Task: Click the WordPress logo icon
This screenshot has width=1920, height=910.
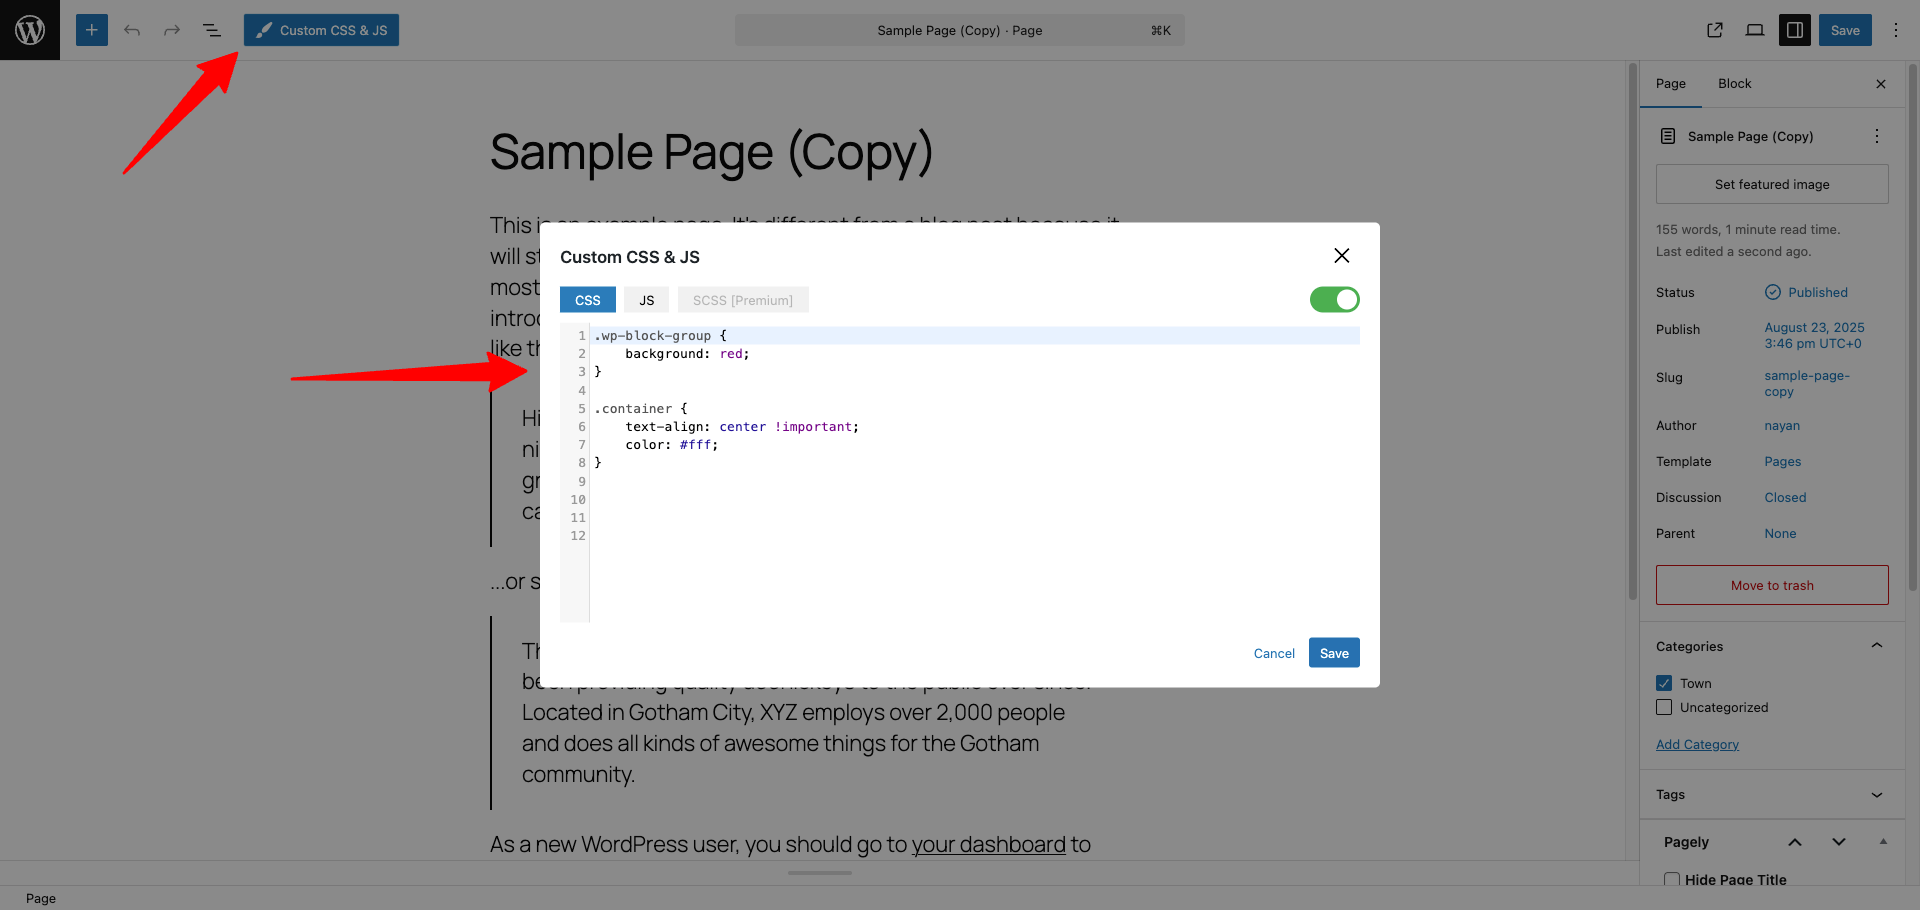Action: point(29,29)
